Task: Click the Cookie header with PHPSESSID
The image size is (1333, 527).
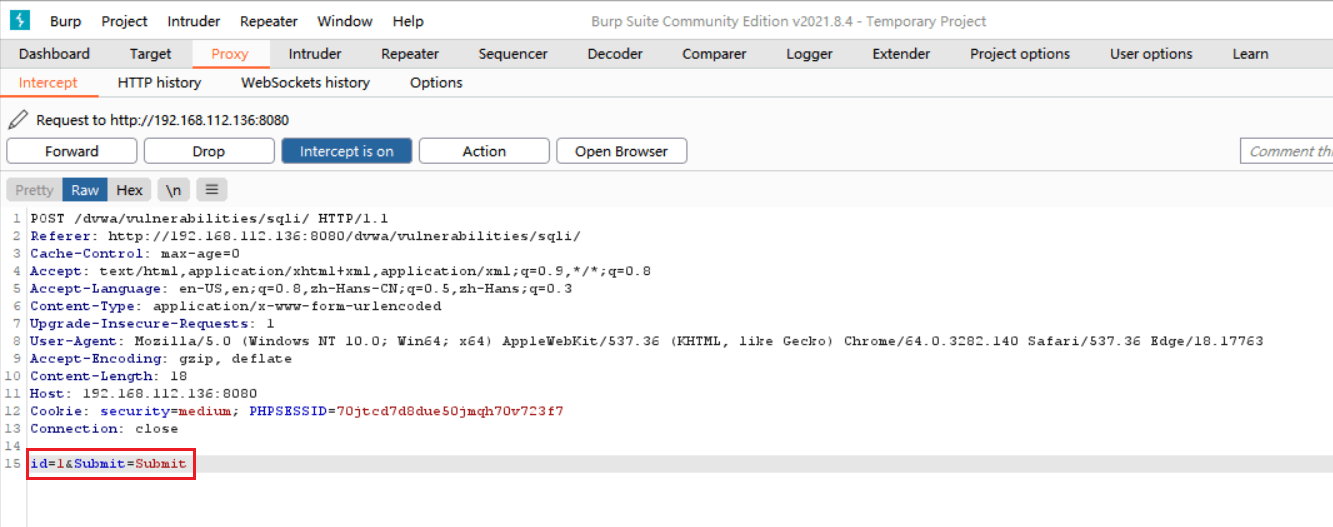Action: pyautogui.click(x=297, y=411)
